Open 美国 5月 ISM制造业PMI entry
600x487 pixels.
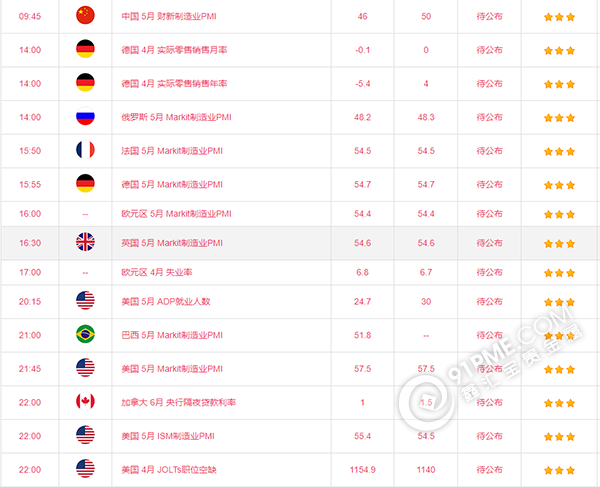168,436
